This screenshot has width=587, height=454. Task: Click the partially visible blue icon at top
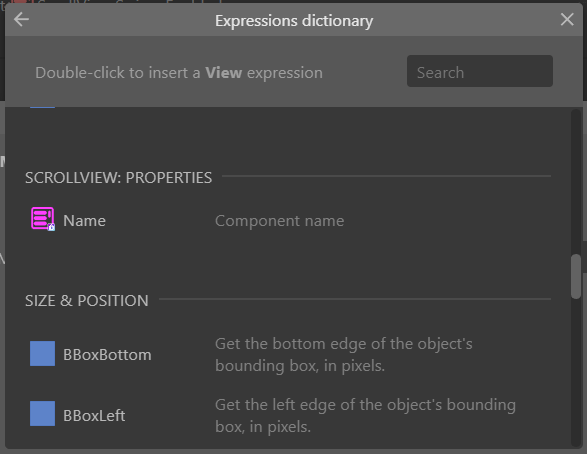(42, 107)
